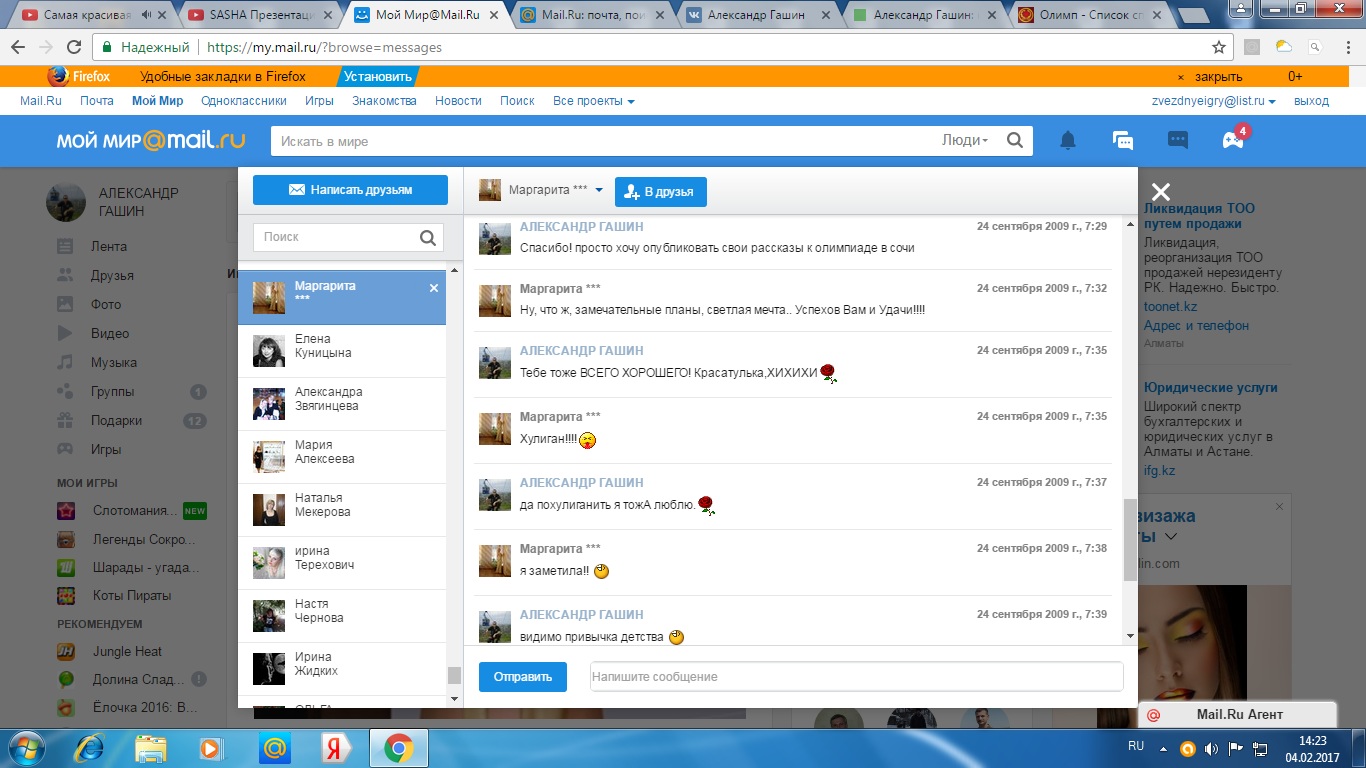This screenshot has width=1366, height=768.
Task: Open Группы in the left sidebar
Action: (112, 391)
